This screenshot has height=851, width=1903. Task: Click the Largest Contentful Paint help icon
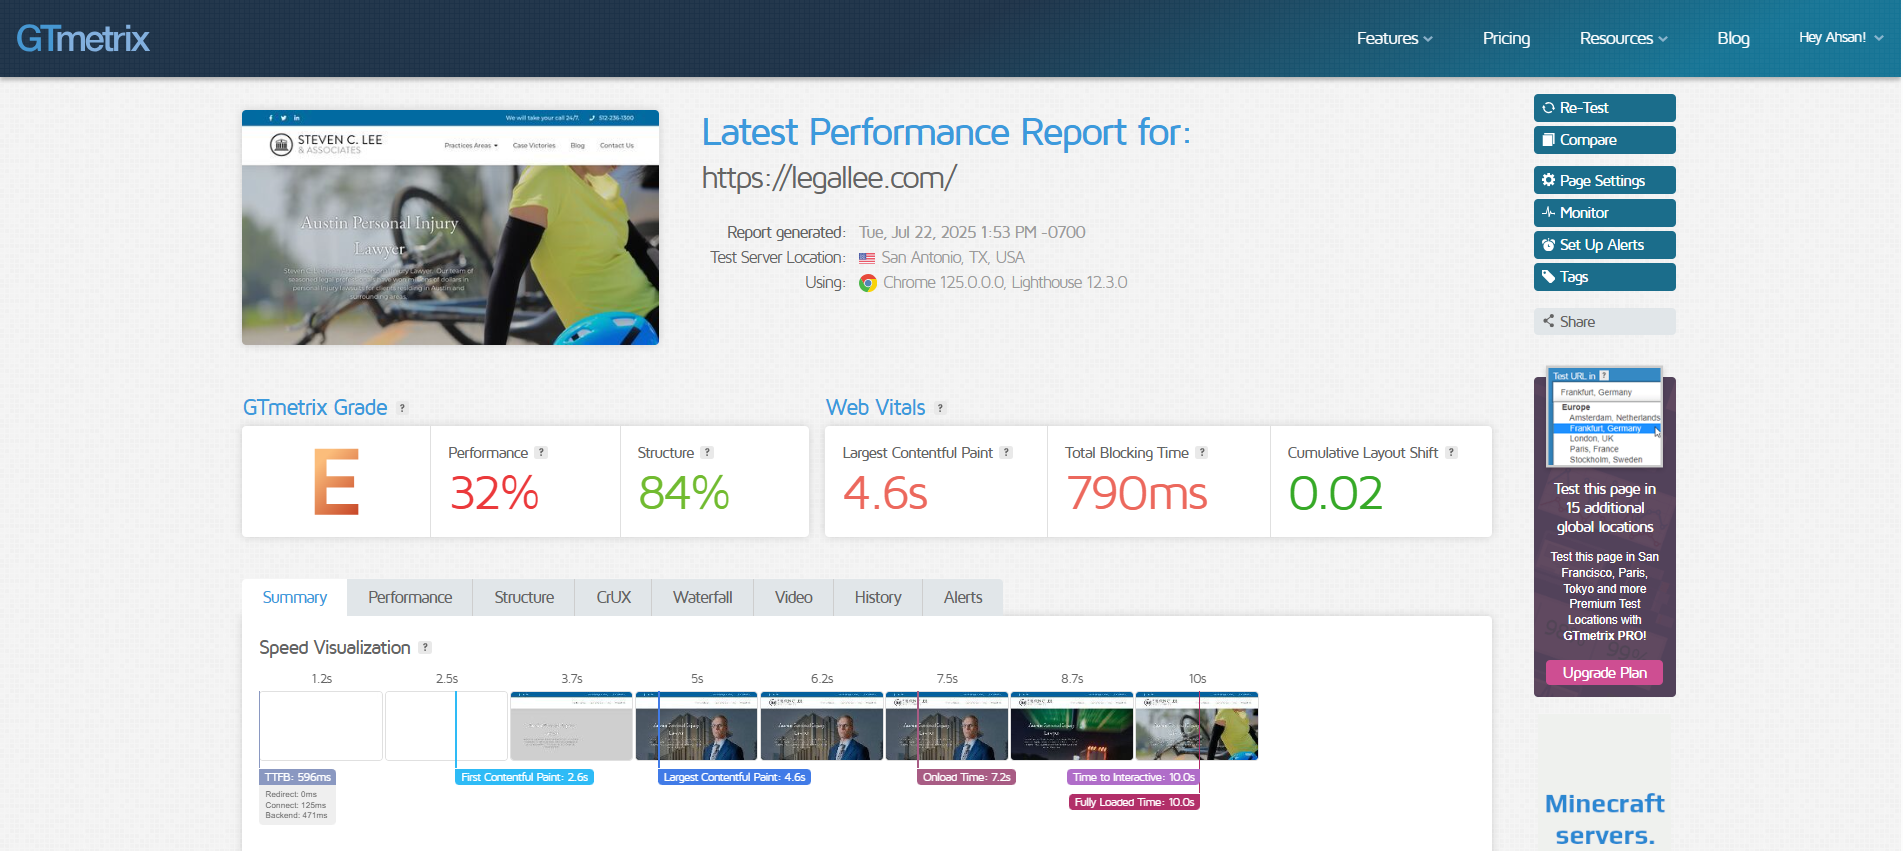click(x=1006, y=453)
